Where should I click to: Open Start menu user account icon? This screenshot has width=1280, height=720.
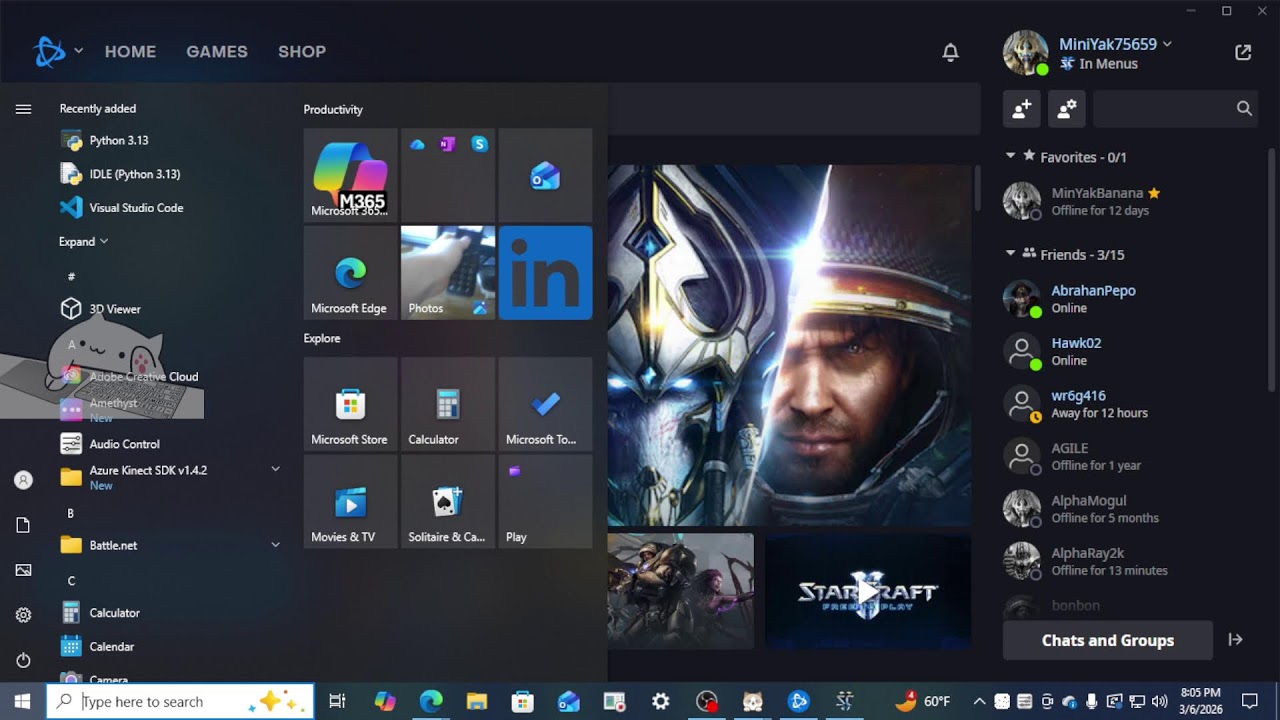[23, 480]
